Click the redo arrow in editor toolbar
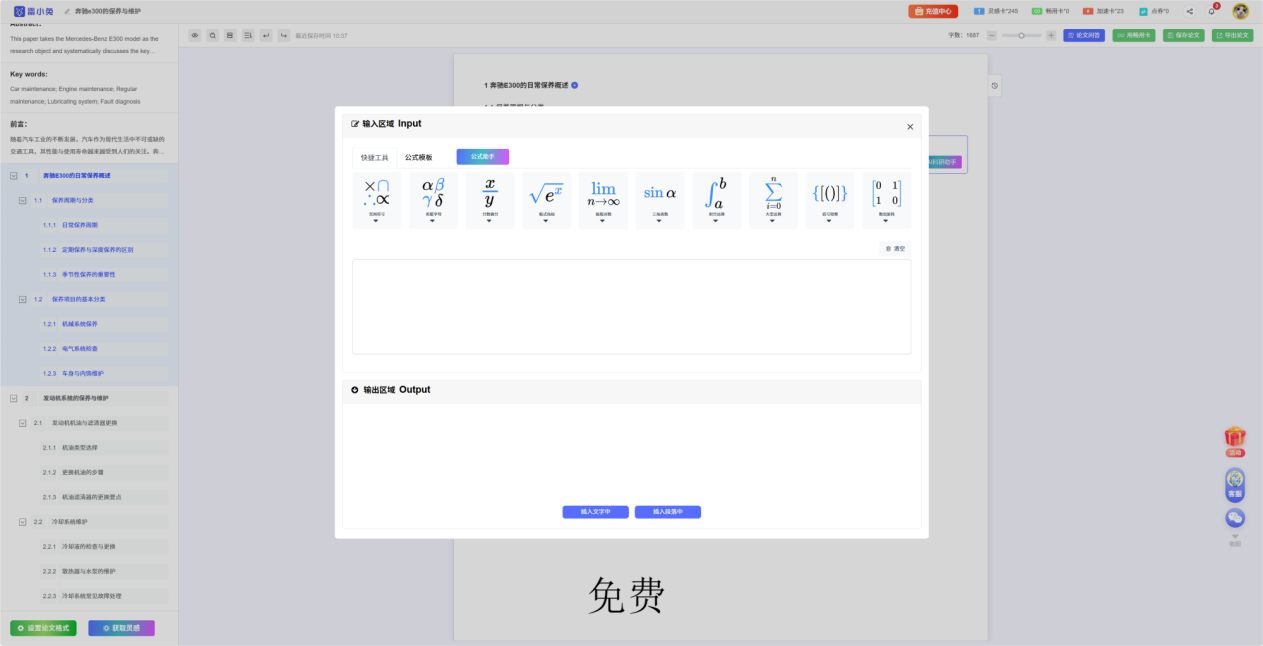Viewport: 1263px width, 646px height. click(x=284, y=35)
